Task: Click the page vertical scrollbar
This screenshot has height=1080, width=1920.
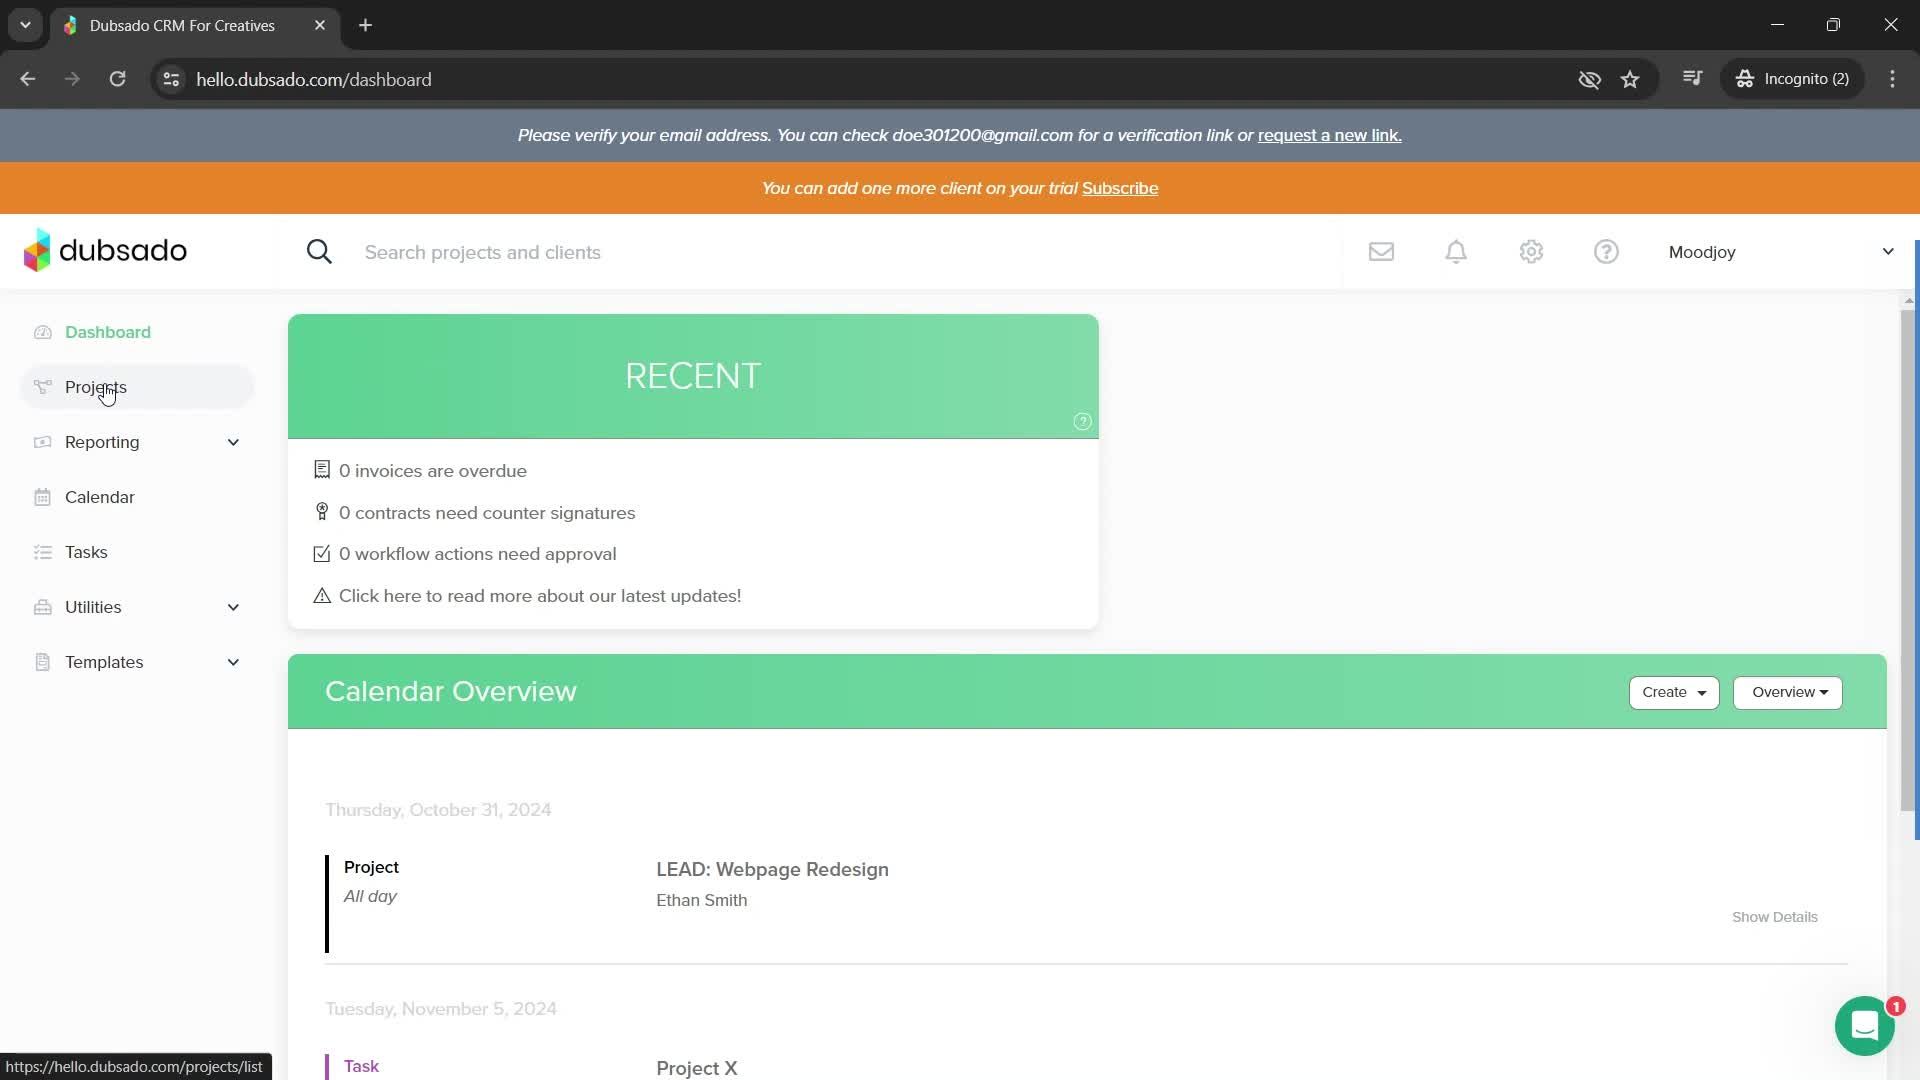Action: pos(1908,560)
